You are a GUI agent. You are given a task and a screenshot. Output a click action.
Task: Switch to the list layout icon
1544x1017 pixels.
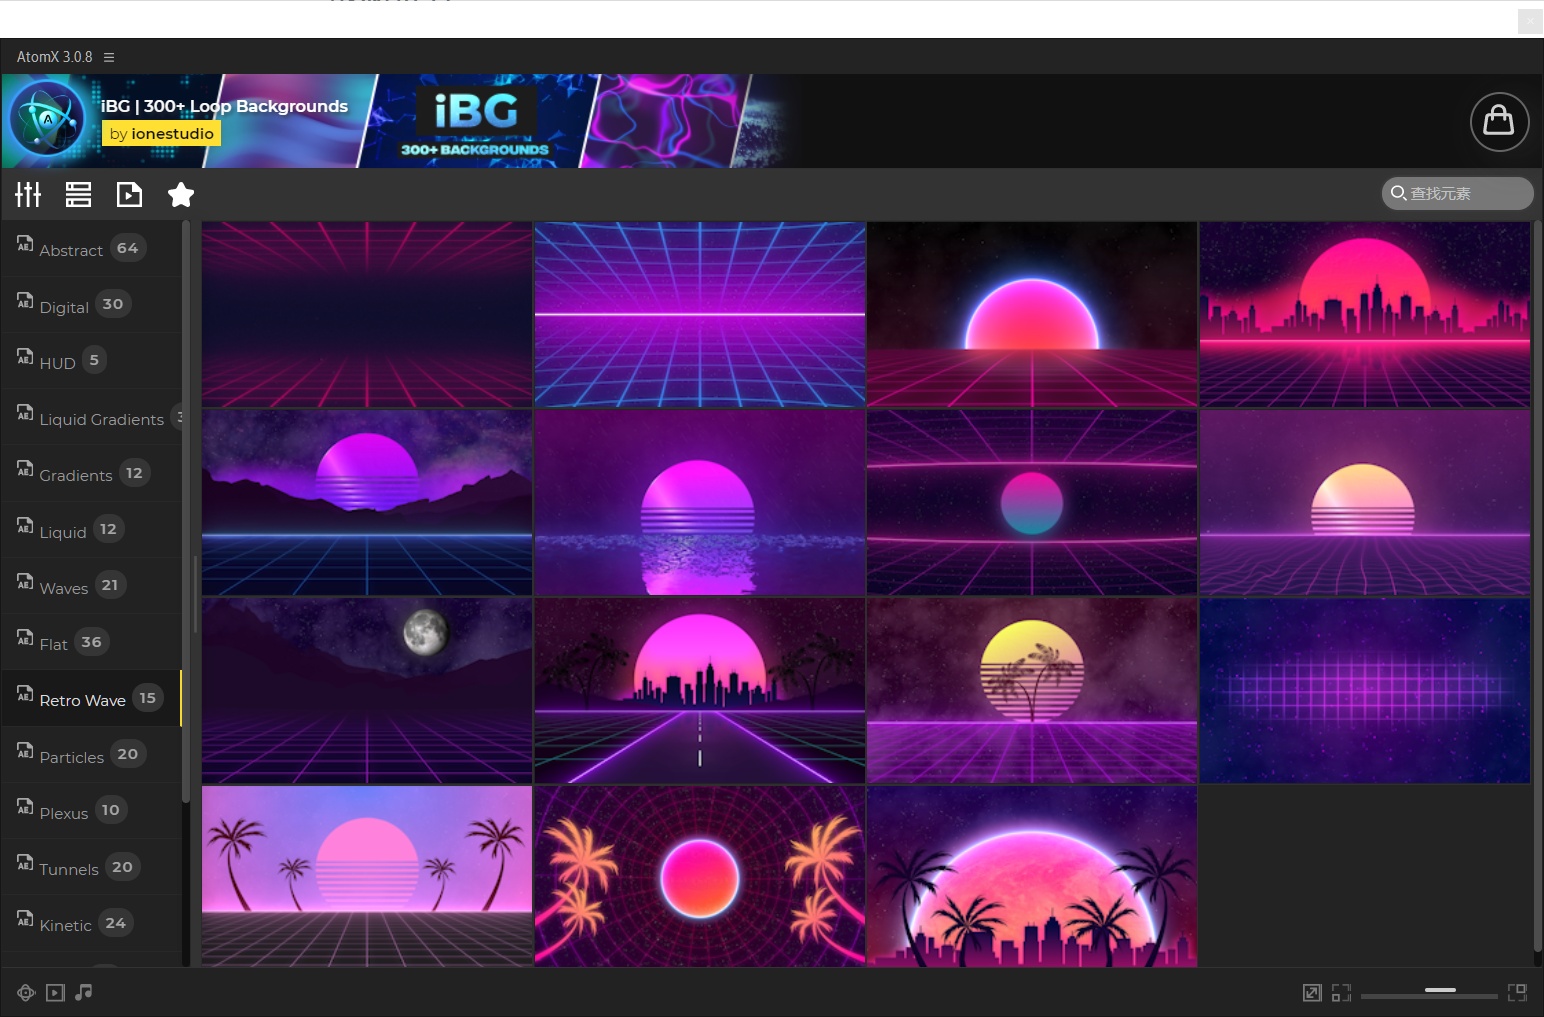[x=78, y=194]
